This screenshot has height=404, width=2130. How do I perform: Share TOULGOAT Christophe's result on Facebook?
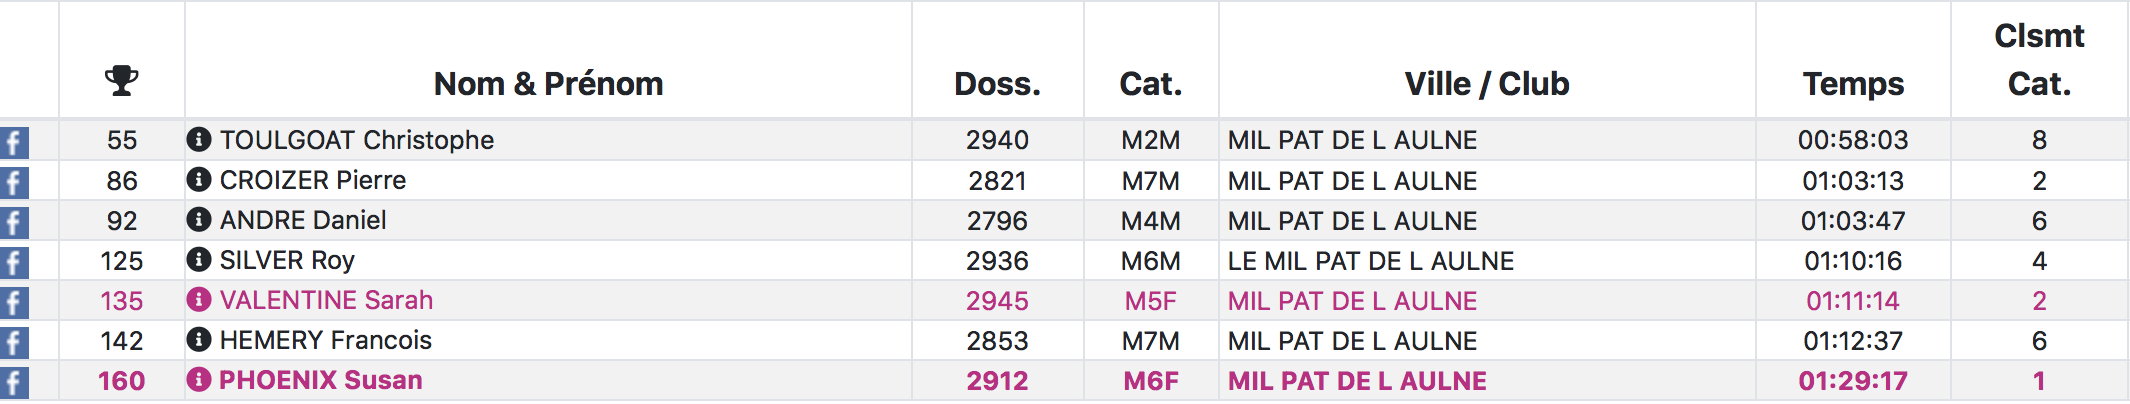coord(14,142)
